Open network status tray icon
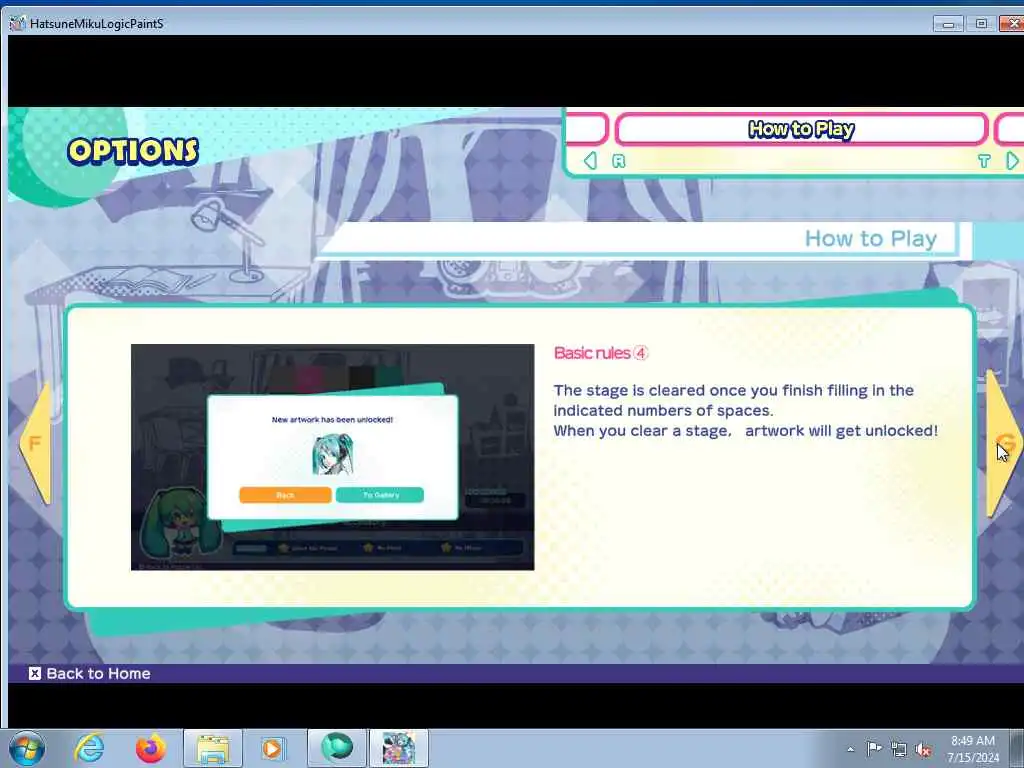 coord(899,749)
